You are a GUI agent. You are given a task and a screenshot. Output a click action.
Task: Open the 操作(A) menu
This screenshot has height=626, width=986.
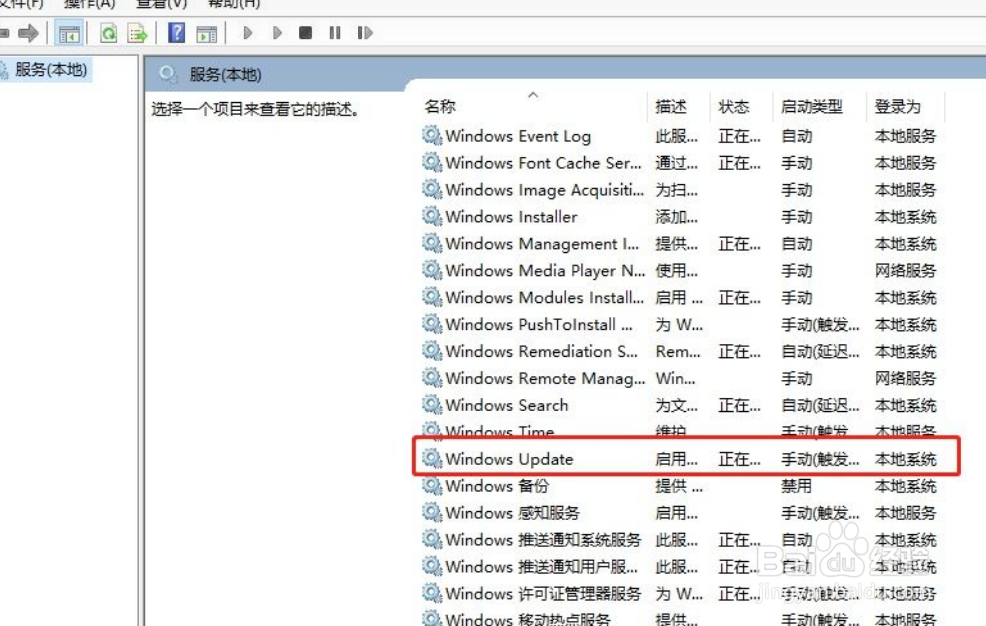click(89, 4)
